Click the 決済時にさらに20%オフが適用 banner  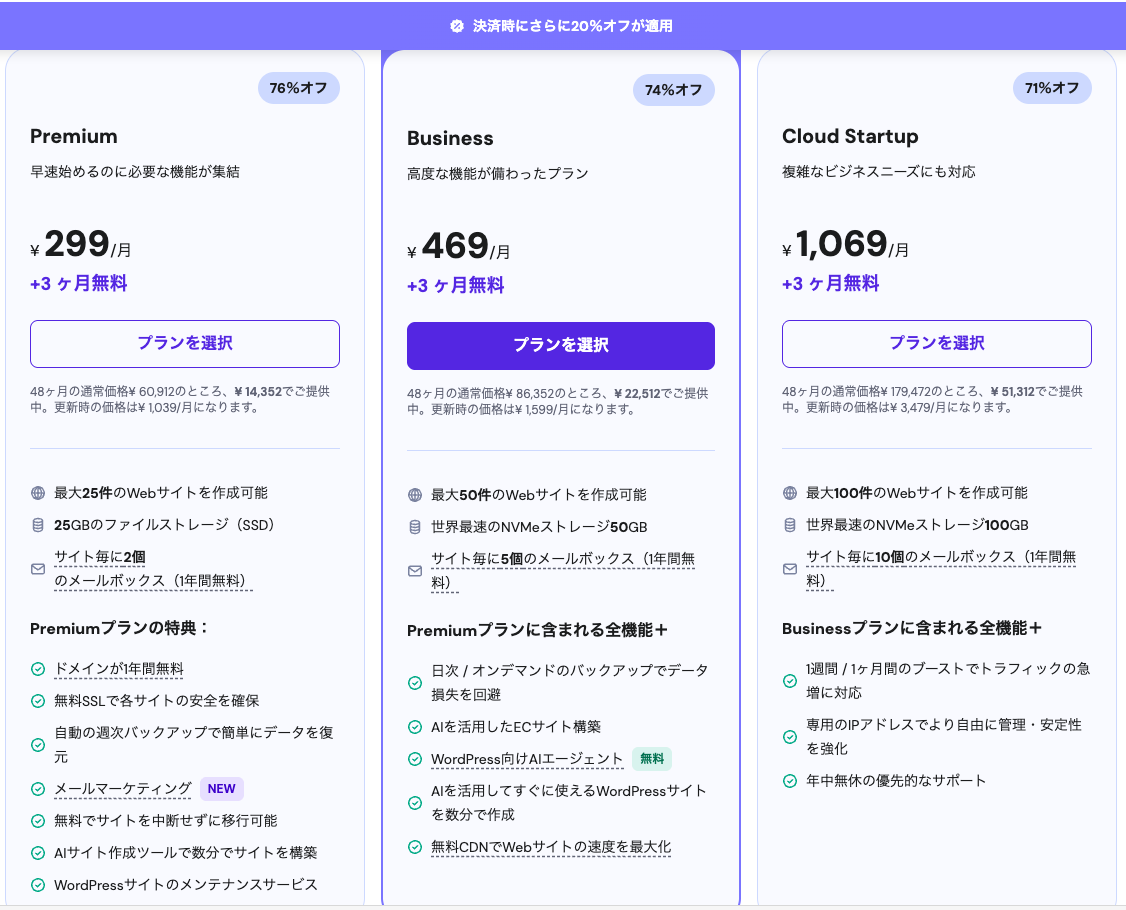(x=563, y=25)
